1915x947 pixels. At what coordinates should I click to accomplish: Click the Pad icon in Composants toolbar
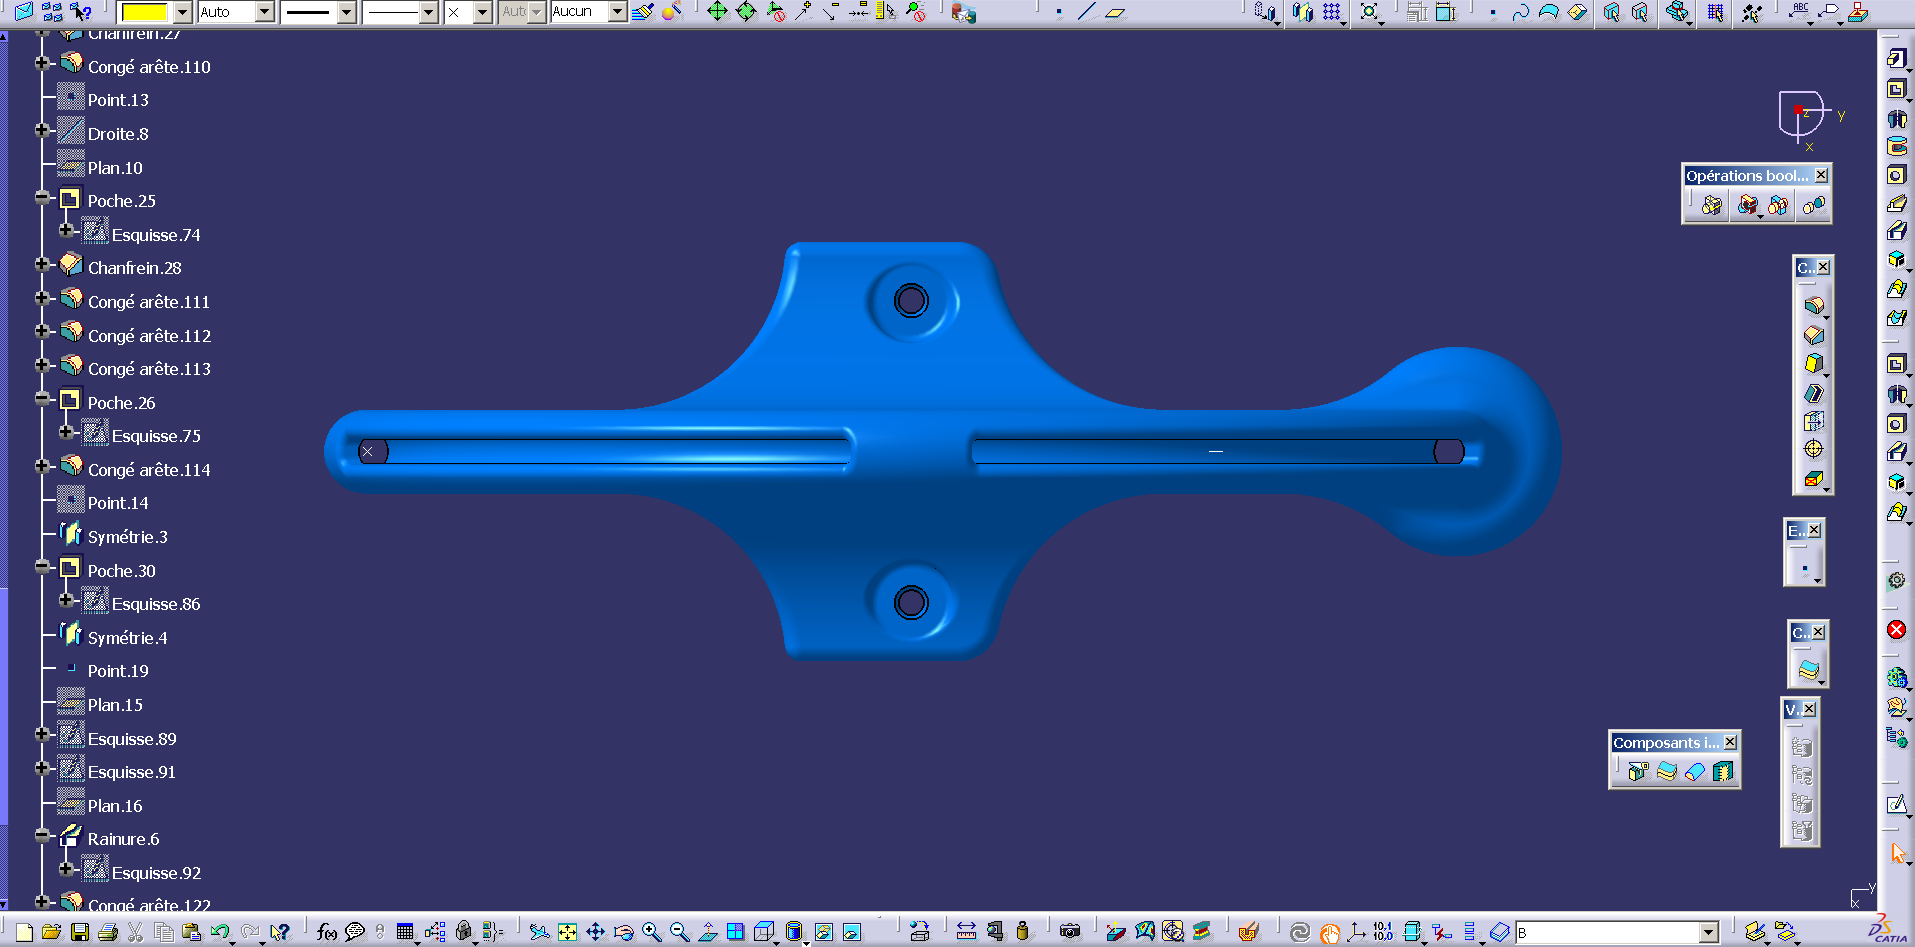1637,771
